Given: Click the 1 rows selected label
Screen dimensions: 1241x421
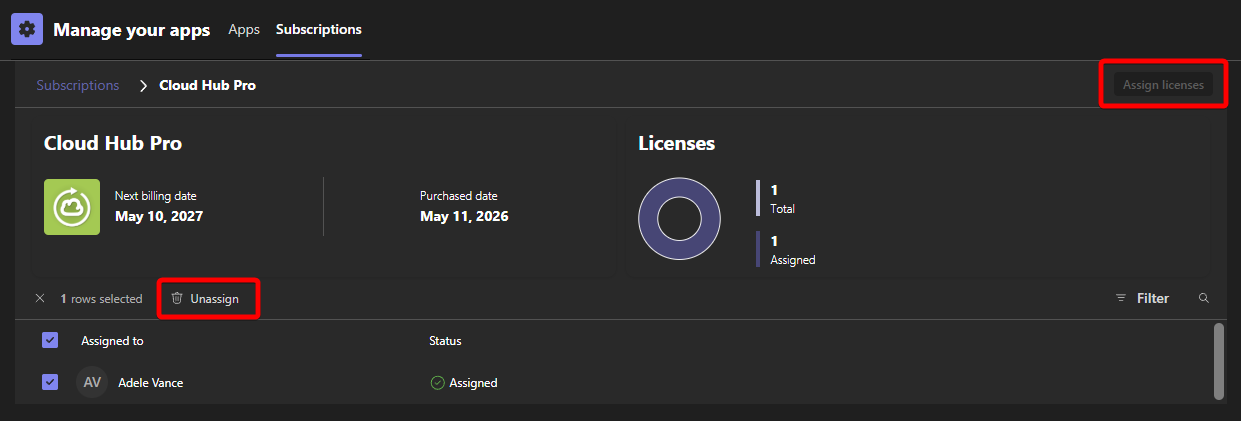Looking at the screenshot, I should pos(101,298).
